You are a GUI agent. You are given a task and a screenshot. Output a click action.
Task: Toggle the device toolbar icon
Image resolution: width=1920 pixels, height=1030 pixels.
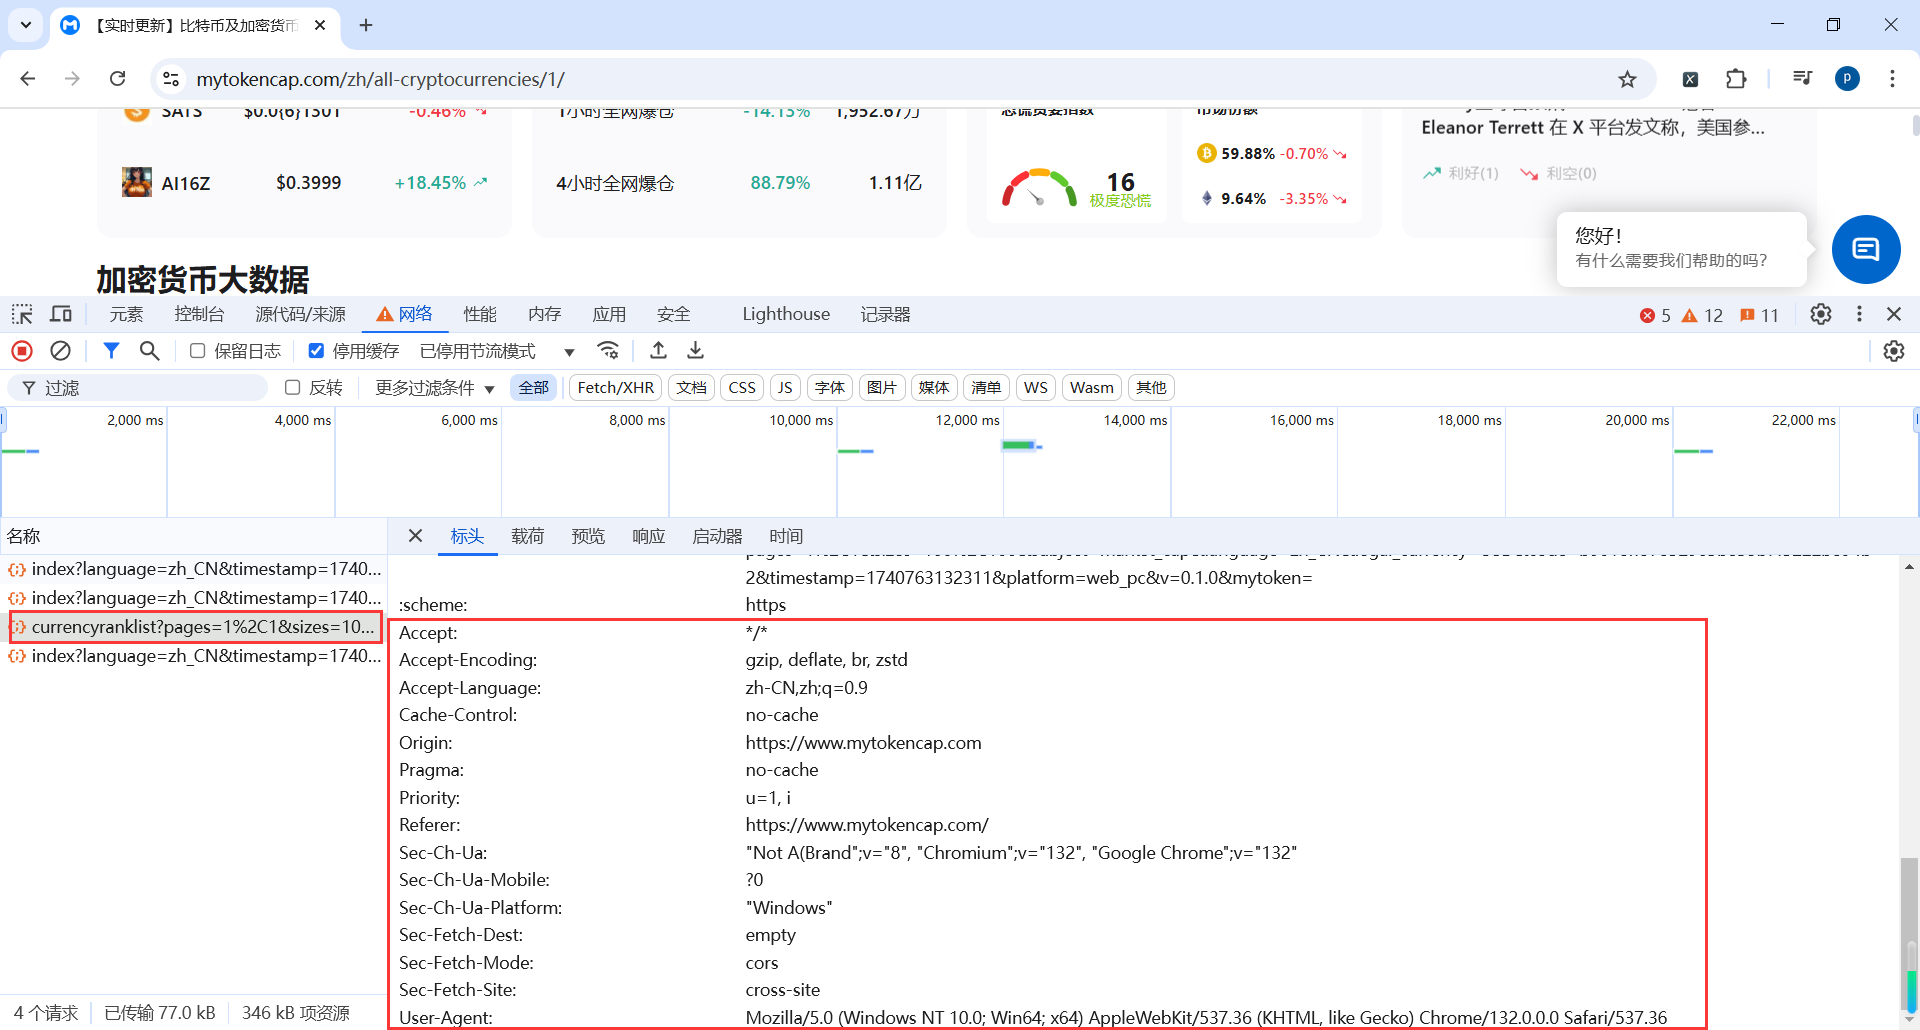pos(61,315)
